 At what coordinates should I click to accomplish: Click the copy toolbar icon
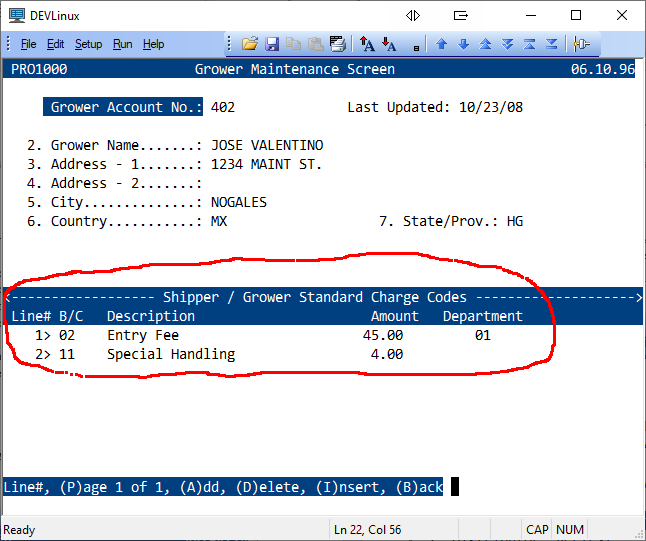293,44
